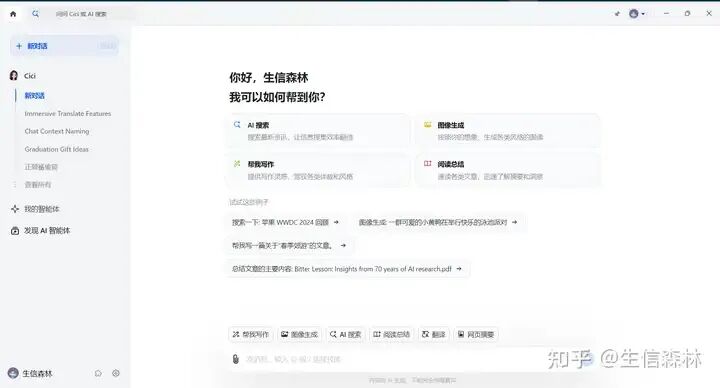Image resolution: width=720 pixels, height=388 pixels.
Task: Click the AI 搜索 chip above the input
Action: [346, 334]
